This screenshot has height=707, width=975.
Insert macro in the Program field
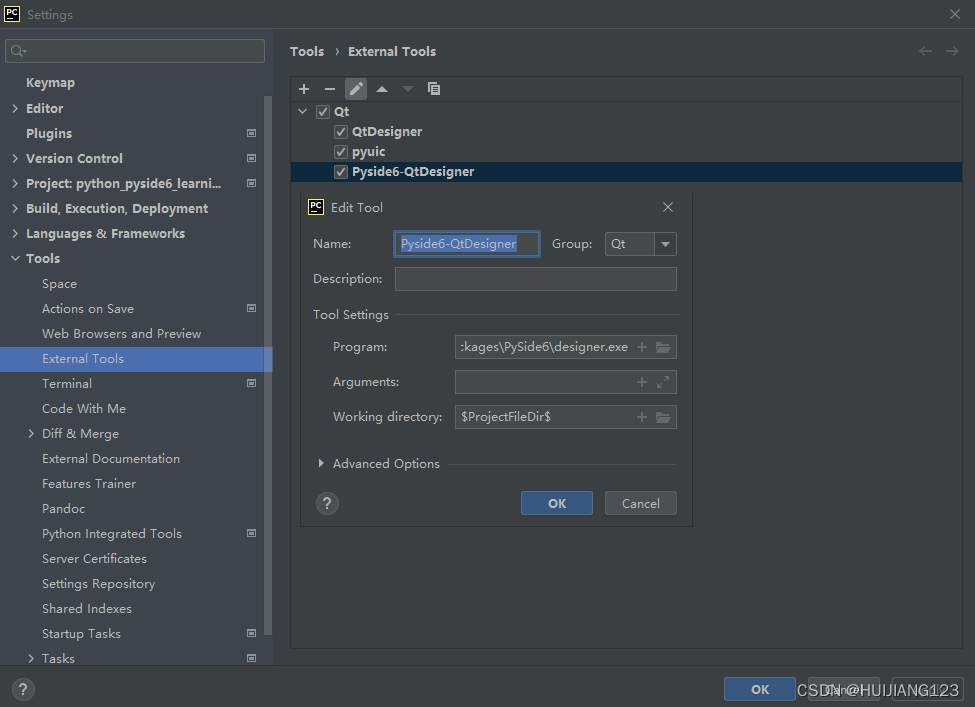tap(642, 347)
